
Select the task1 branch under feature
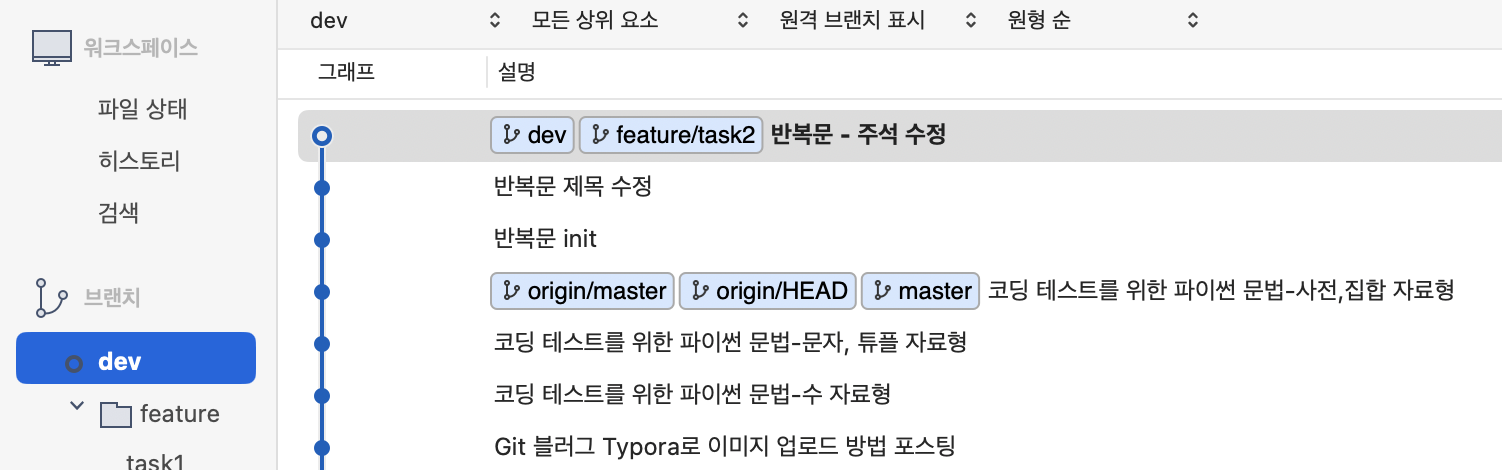pos(155,461)
